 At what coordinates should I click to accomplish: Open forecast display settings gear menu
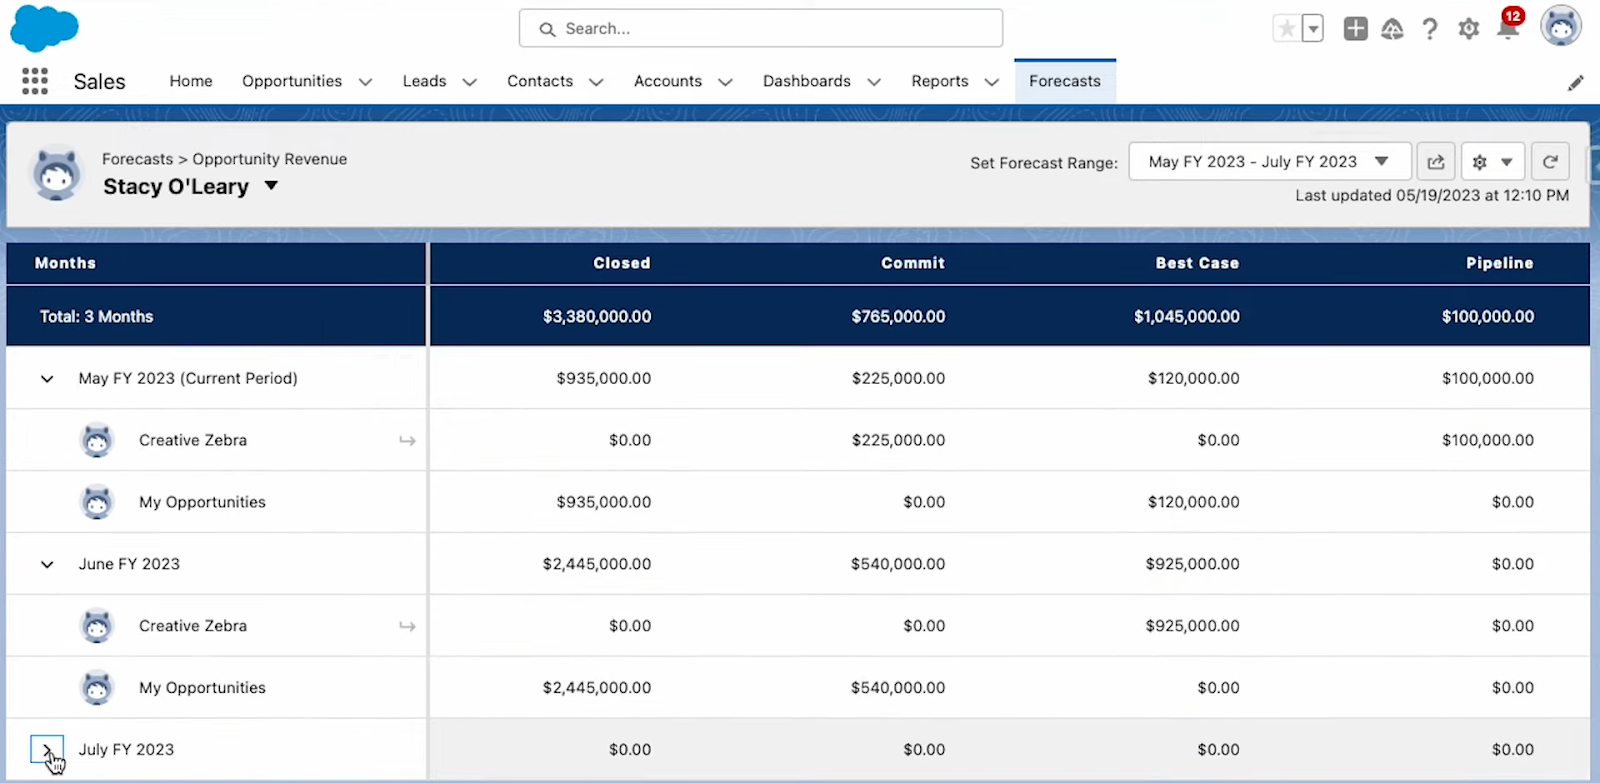[x=1492, y=162]
